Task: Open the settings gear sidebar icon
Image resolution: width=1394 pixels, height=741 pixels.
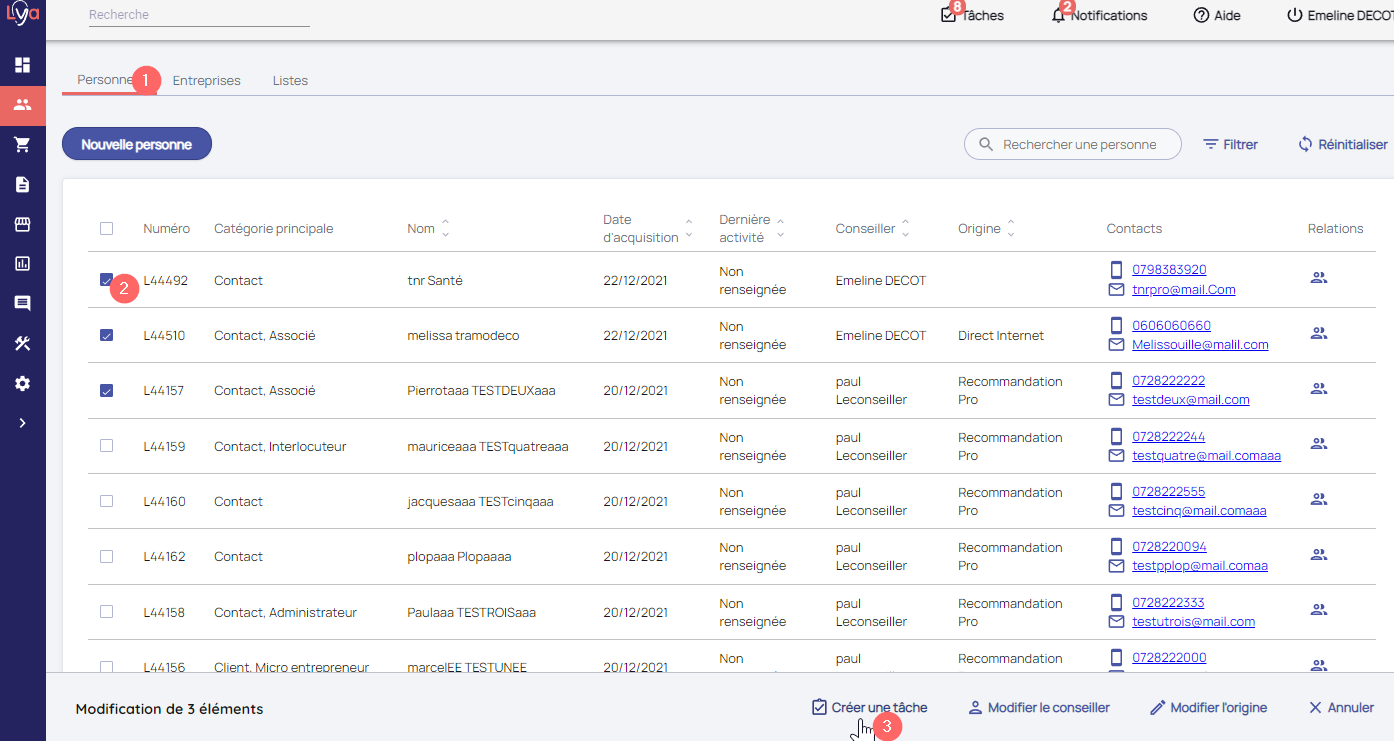Action: (22, 384)
